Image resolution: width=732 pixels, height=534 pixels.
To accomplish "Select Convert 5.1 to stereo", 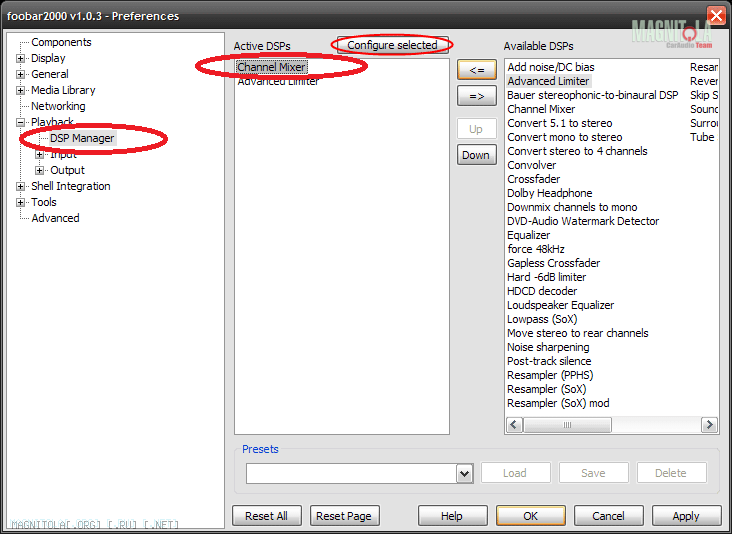I will tap(560, 123).
